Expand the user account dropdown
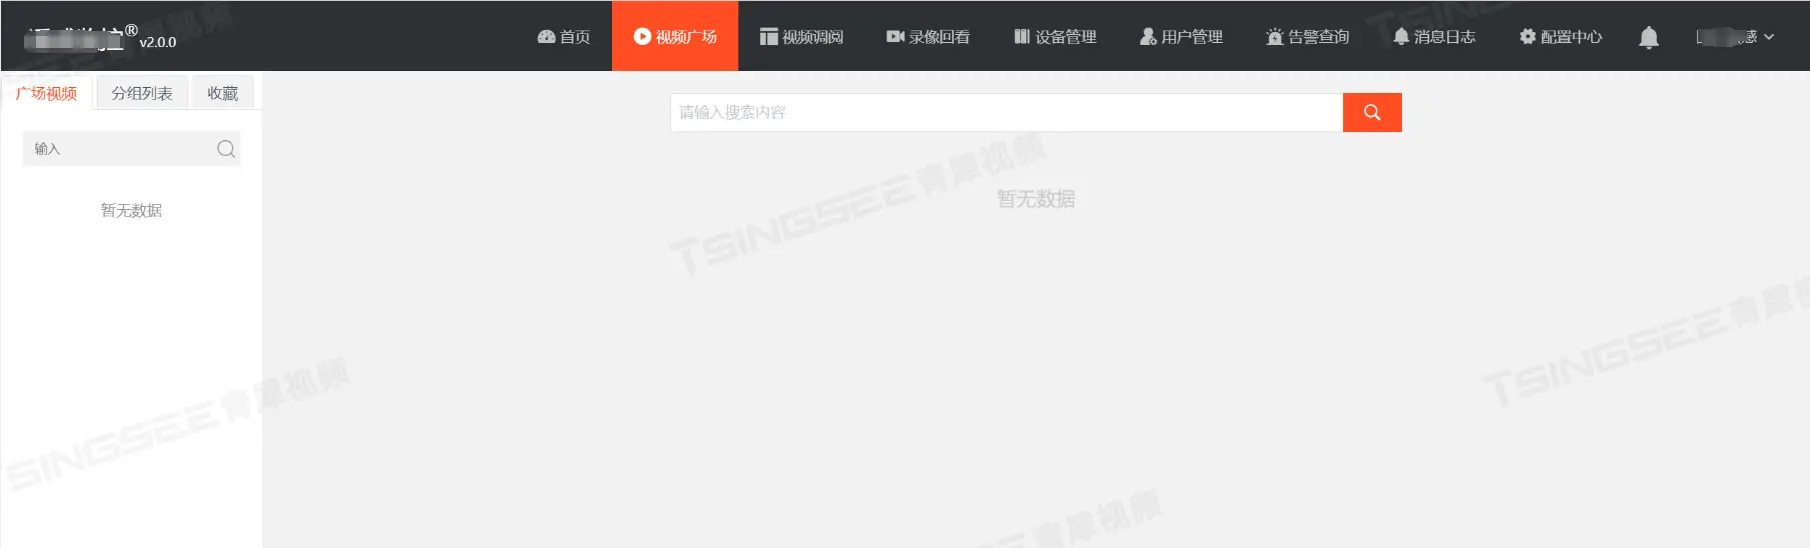Viewport: 1810px width, 548px height. pos(1735,37)
